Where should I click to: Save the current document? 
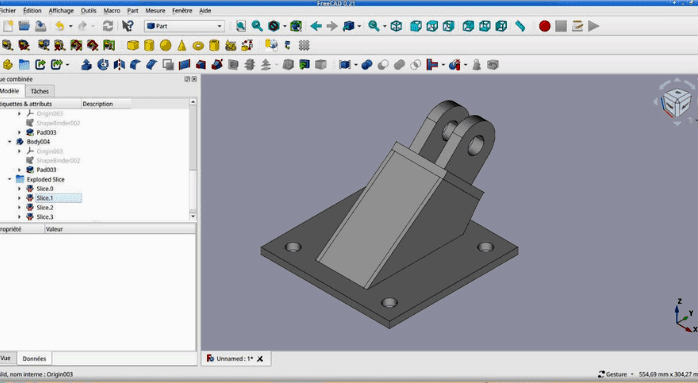coord(41,26)
